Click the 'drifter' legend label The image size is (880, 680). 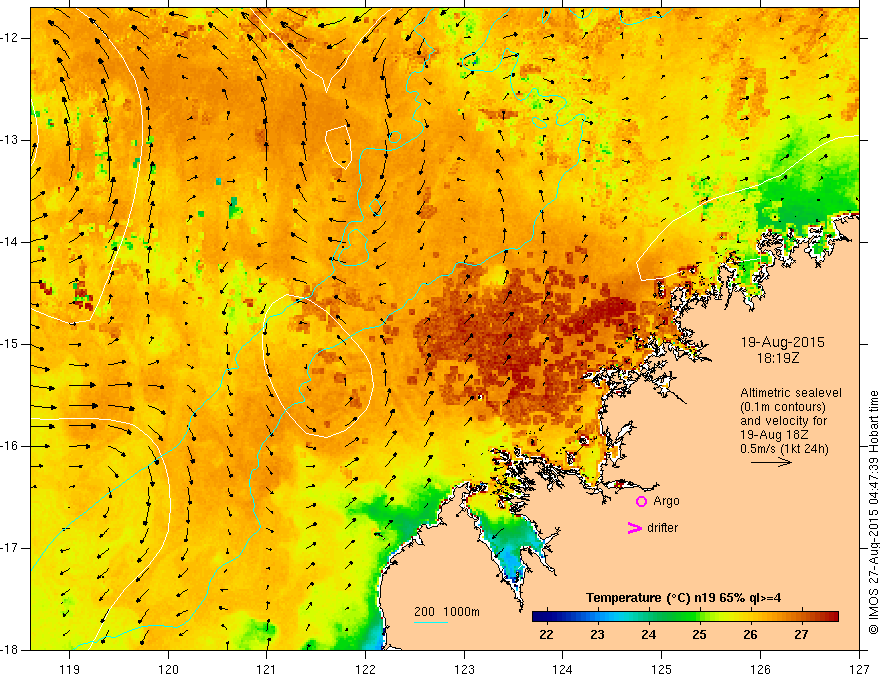[x=662, y=528]
